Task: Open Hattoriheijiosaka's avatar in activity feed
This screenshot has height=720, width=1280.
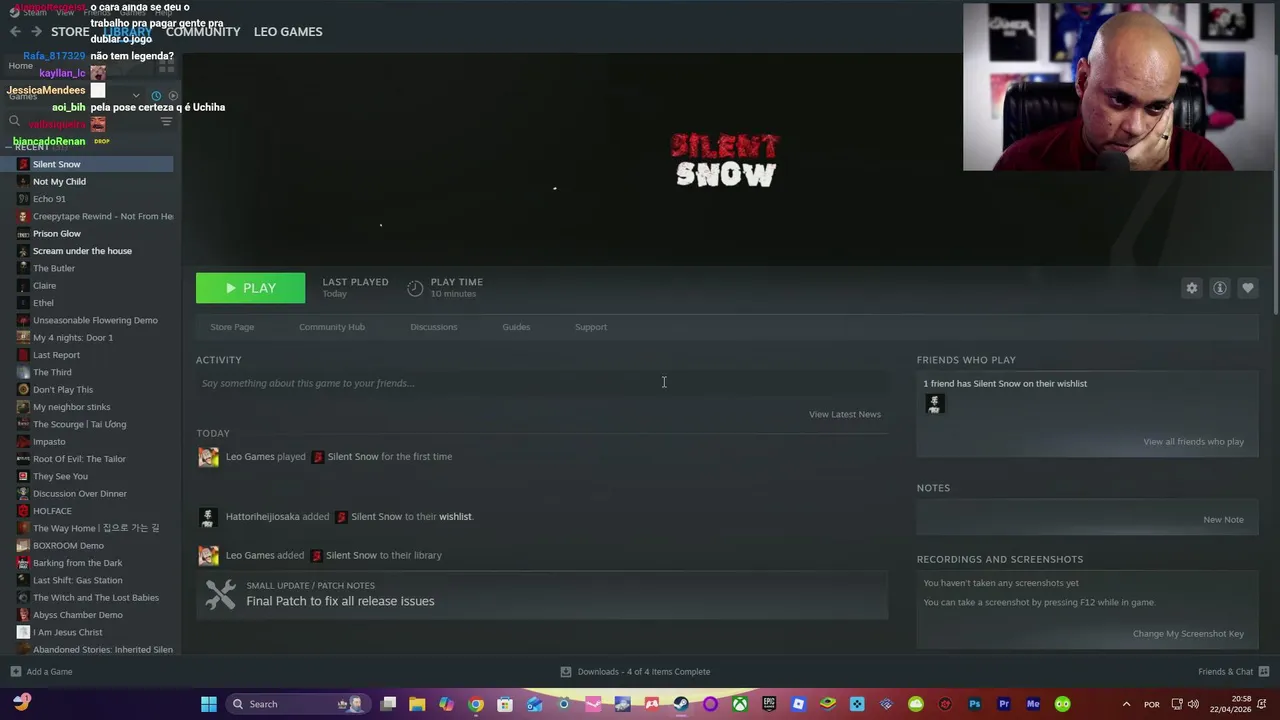Action: (208, 517)
